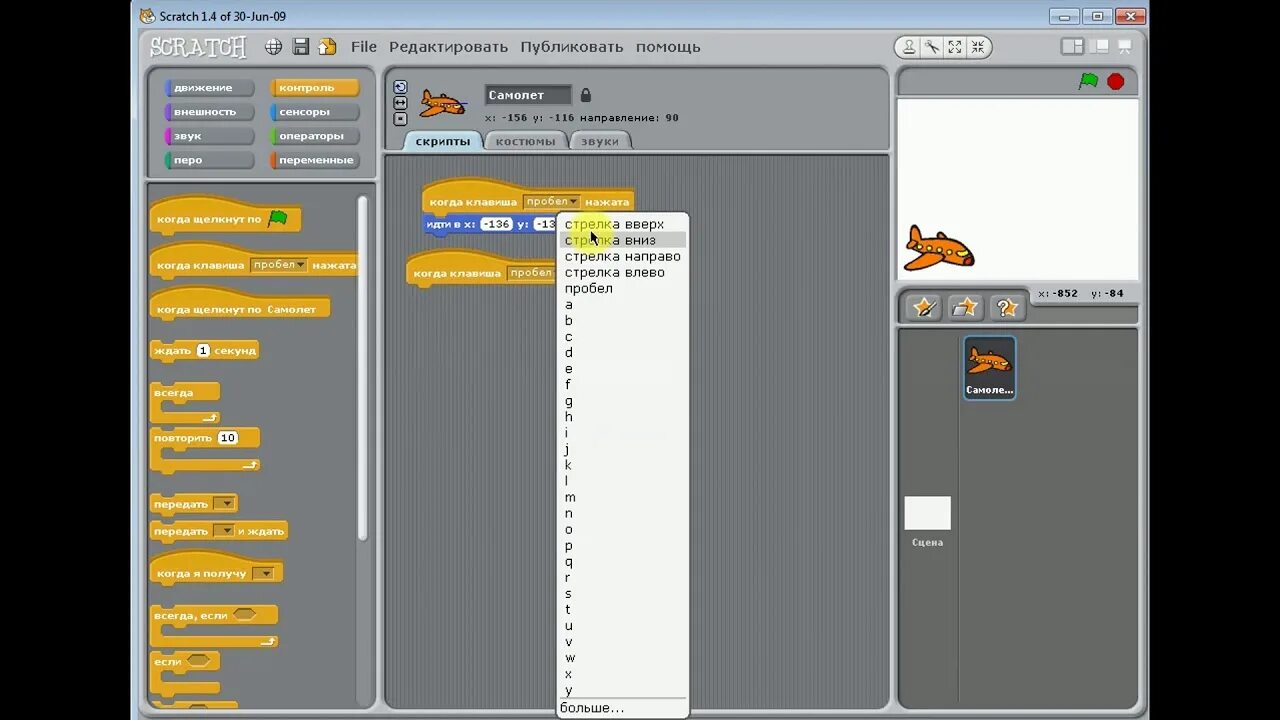Screen dimensions: 1280x720
Task: Click the blocks palette vertical scrollbar
Action: [362, 368]
